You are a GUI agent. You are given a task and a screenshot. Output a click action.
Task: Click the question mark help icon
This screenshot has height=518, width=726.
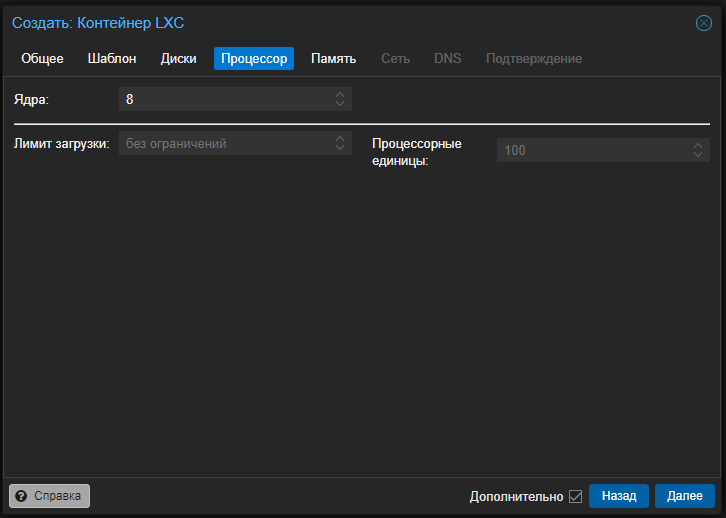click(x=21, y=496)
